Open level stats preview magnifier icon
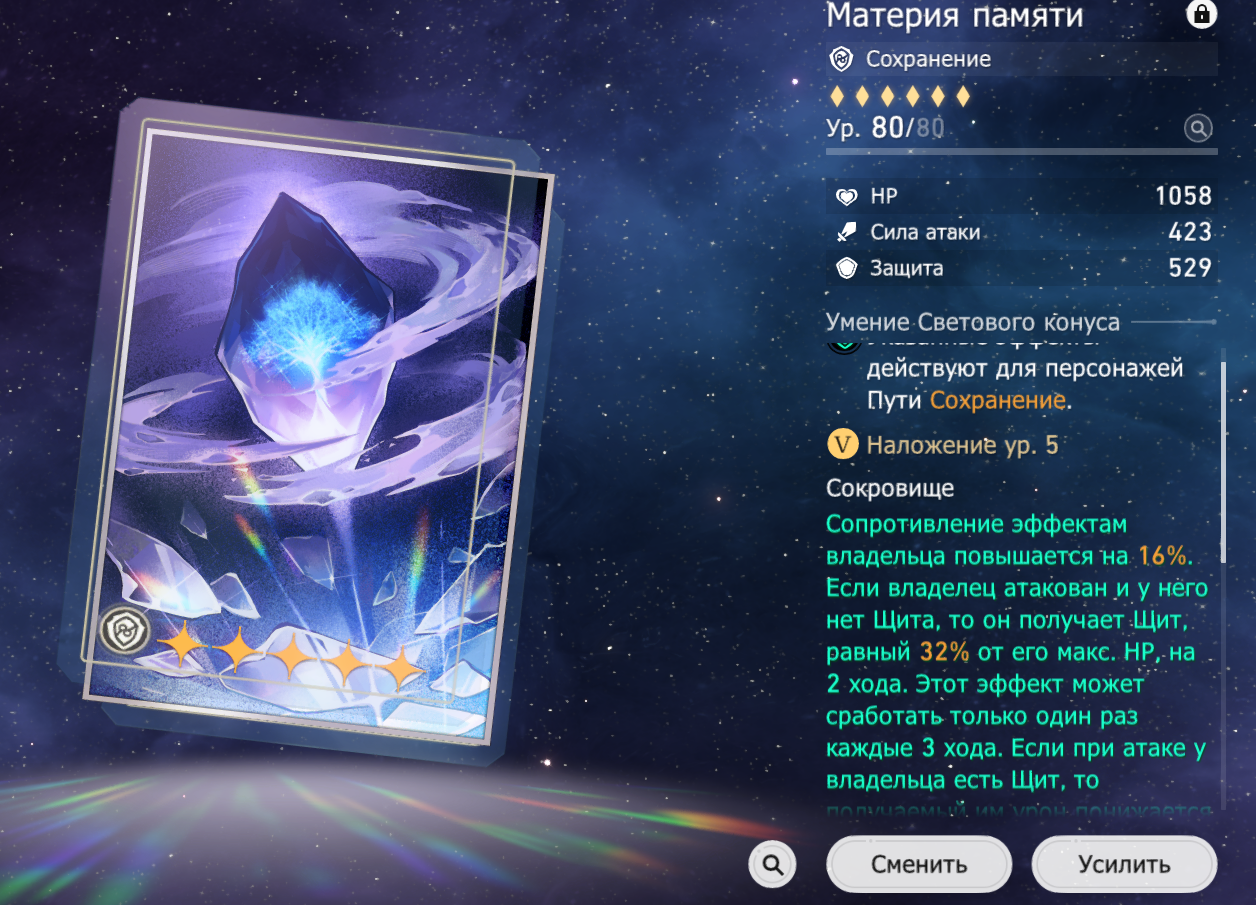 [x=1198, y=128]
